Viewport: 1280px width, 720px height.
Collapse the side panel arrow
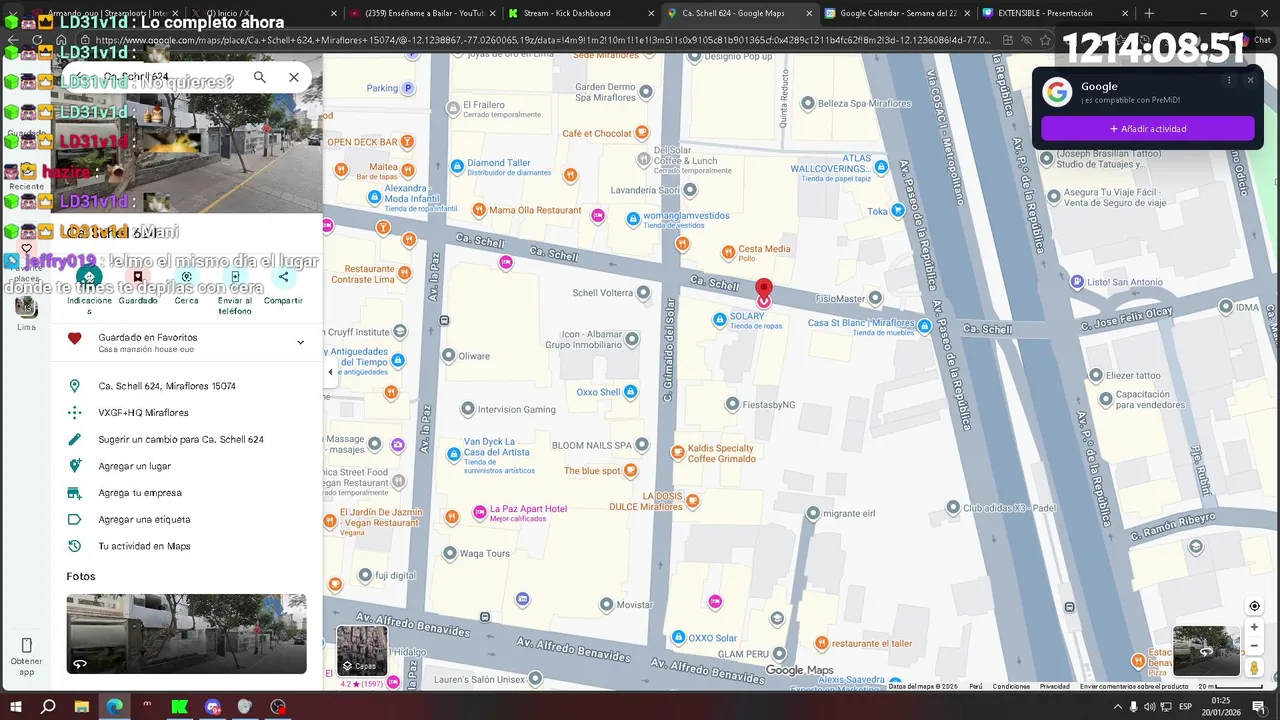pyautogui.click(x=330, y=372)
